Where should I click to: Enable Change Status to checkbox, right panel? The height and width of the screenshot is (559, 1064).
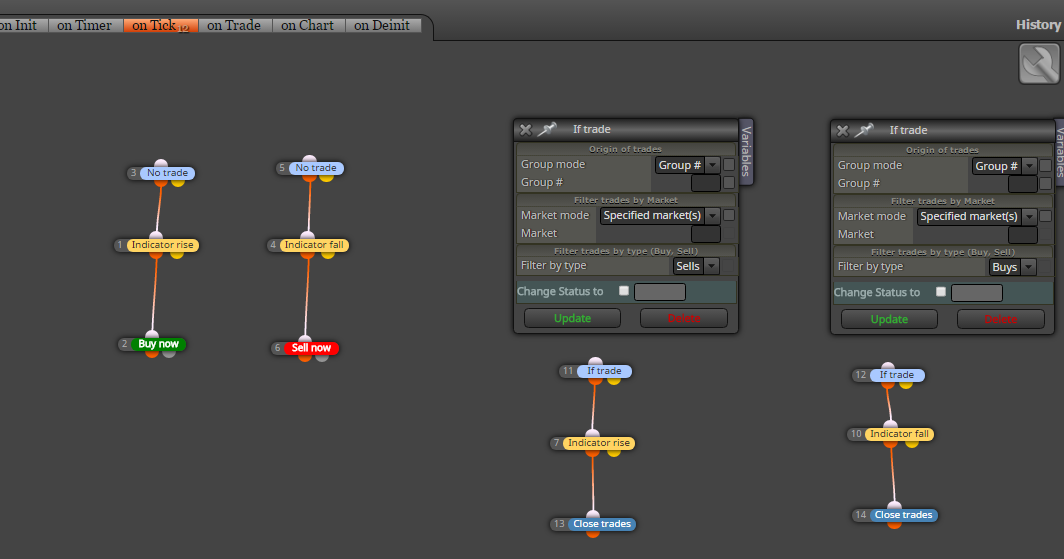[x=940, y=292]
